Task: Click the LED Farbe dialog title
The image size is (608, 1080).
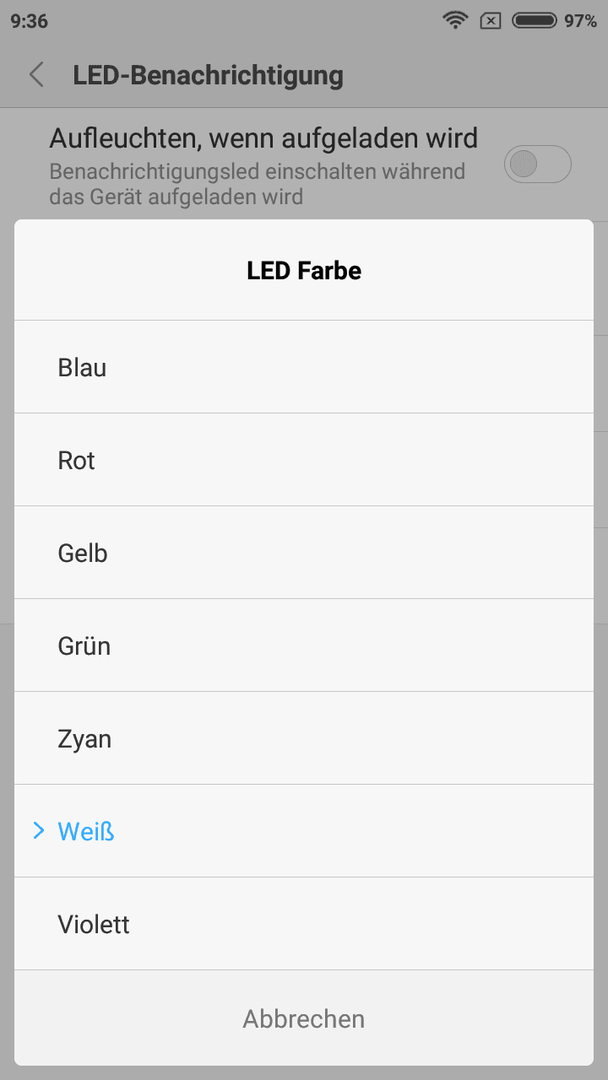Action: 304,271
